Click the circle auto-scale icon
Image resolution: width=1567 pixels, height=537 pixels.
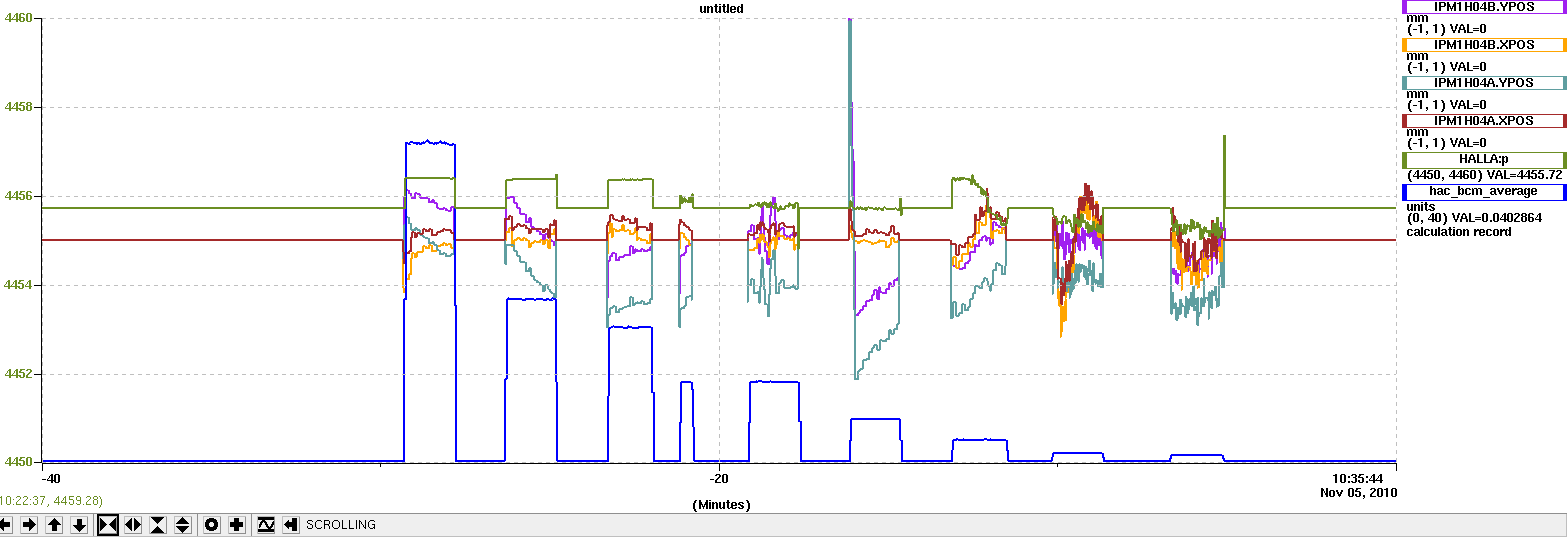(212, 524)
